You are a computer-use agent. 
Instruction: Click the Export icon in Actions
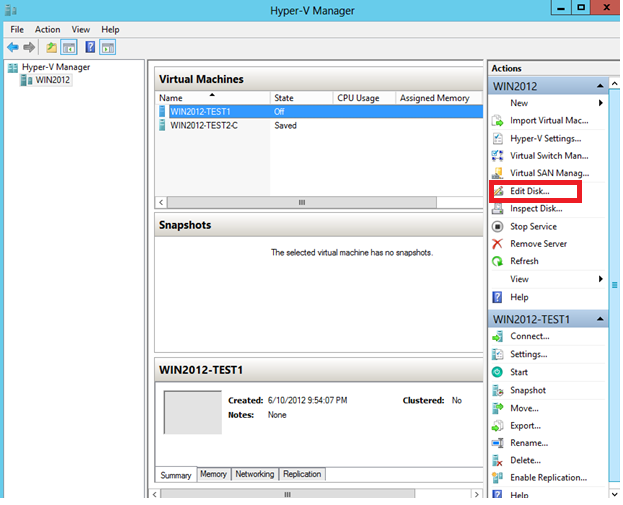[497, 426]
